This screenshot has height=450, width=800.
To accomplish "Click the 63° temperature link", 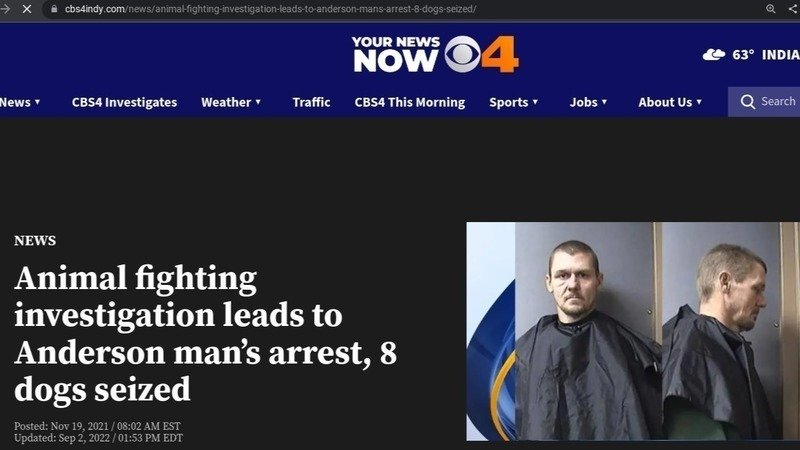I will (x=743, y=55).
